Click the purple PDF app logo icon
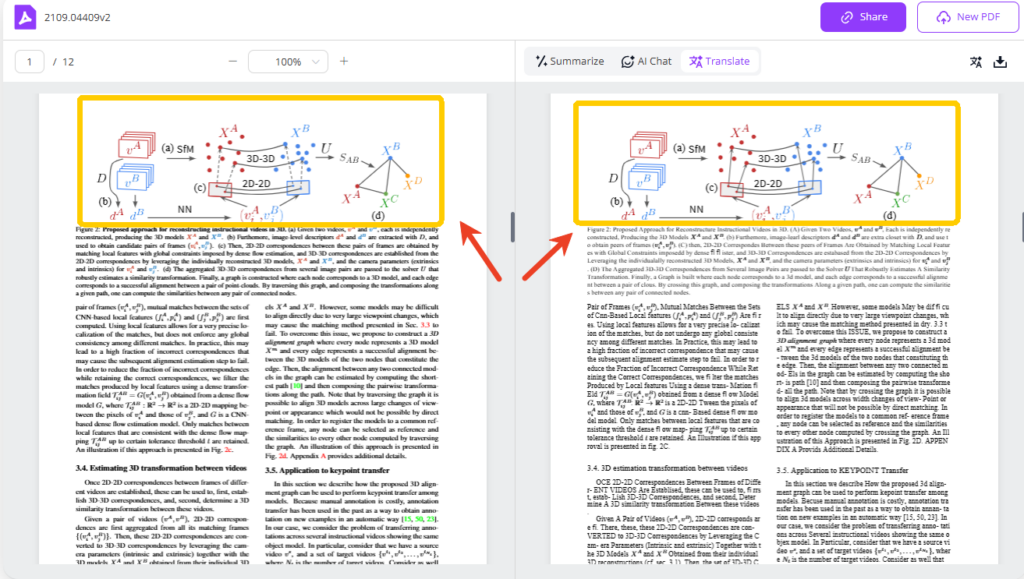This screenshot has height=579, width=1024. point(25,16)
